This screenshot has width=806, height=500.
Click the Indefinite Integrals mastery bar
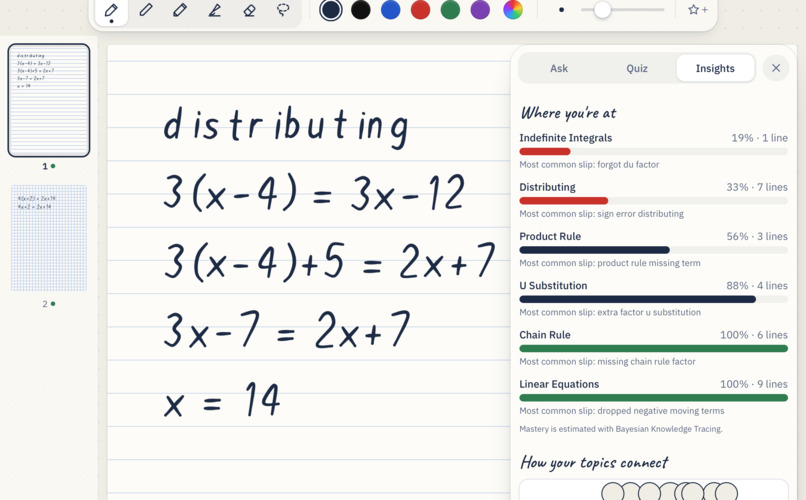(x=653, y=152)
